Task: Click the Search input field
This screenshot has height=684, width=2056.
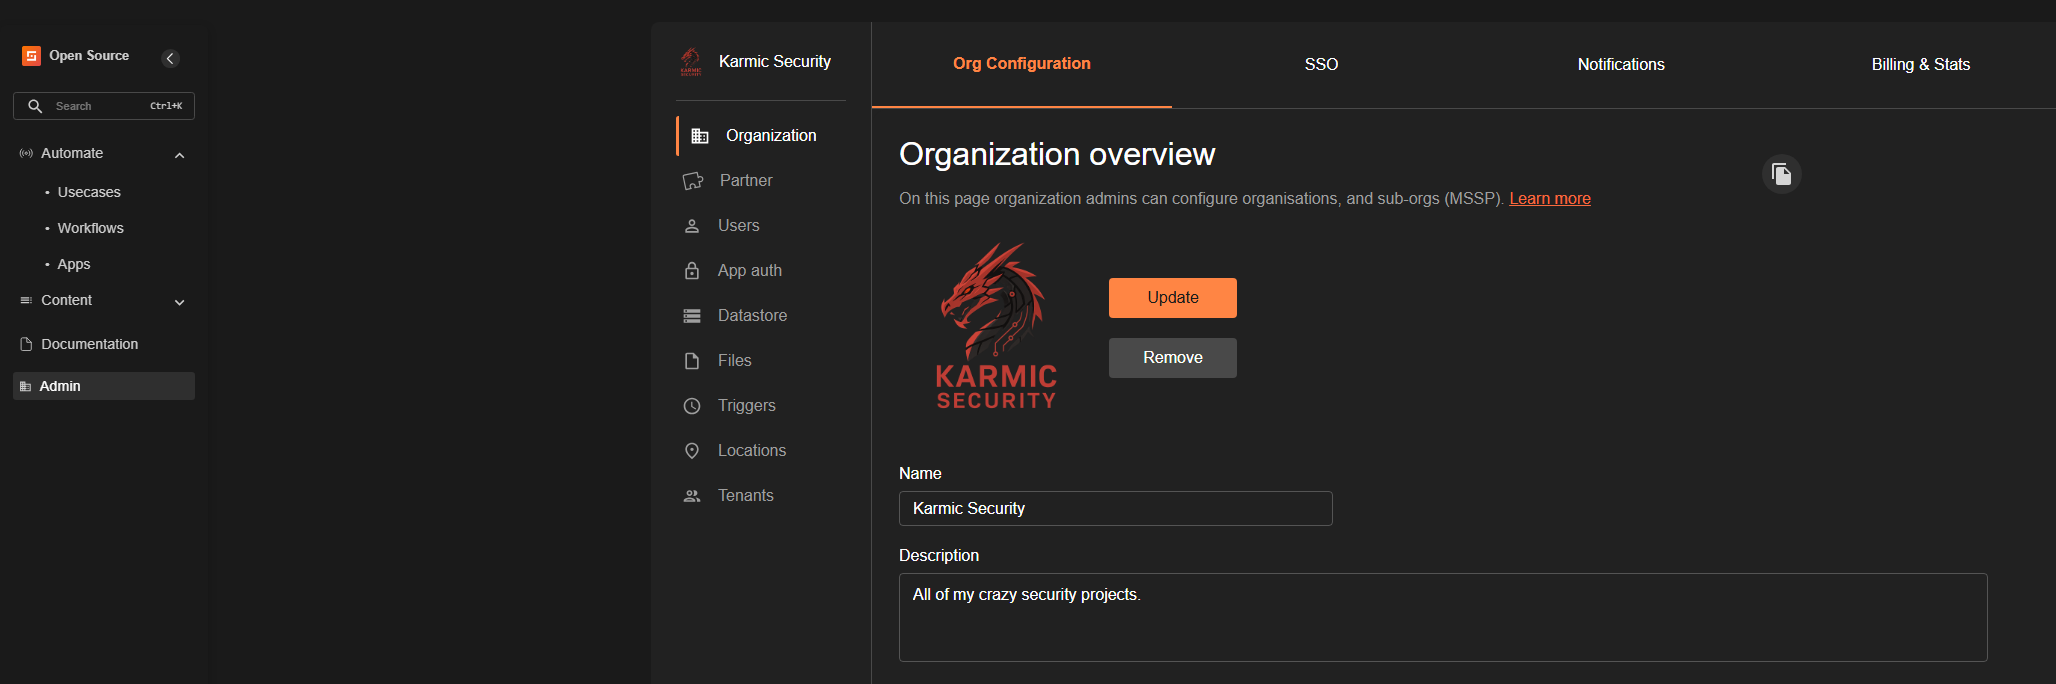Action: click(x=104, y=106)
